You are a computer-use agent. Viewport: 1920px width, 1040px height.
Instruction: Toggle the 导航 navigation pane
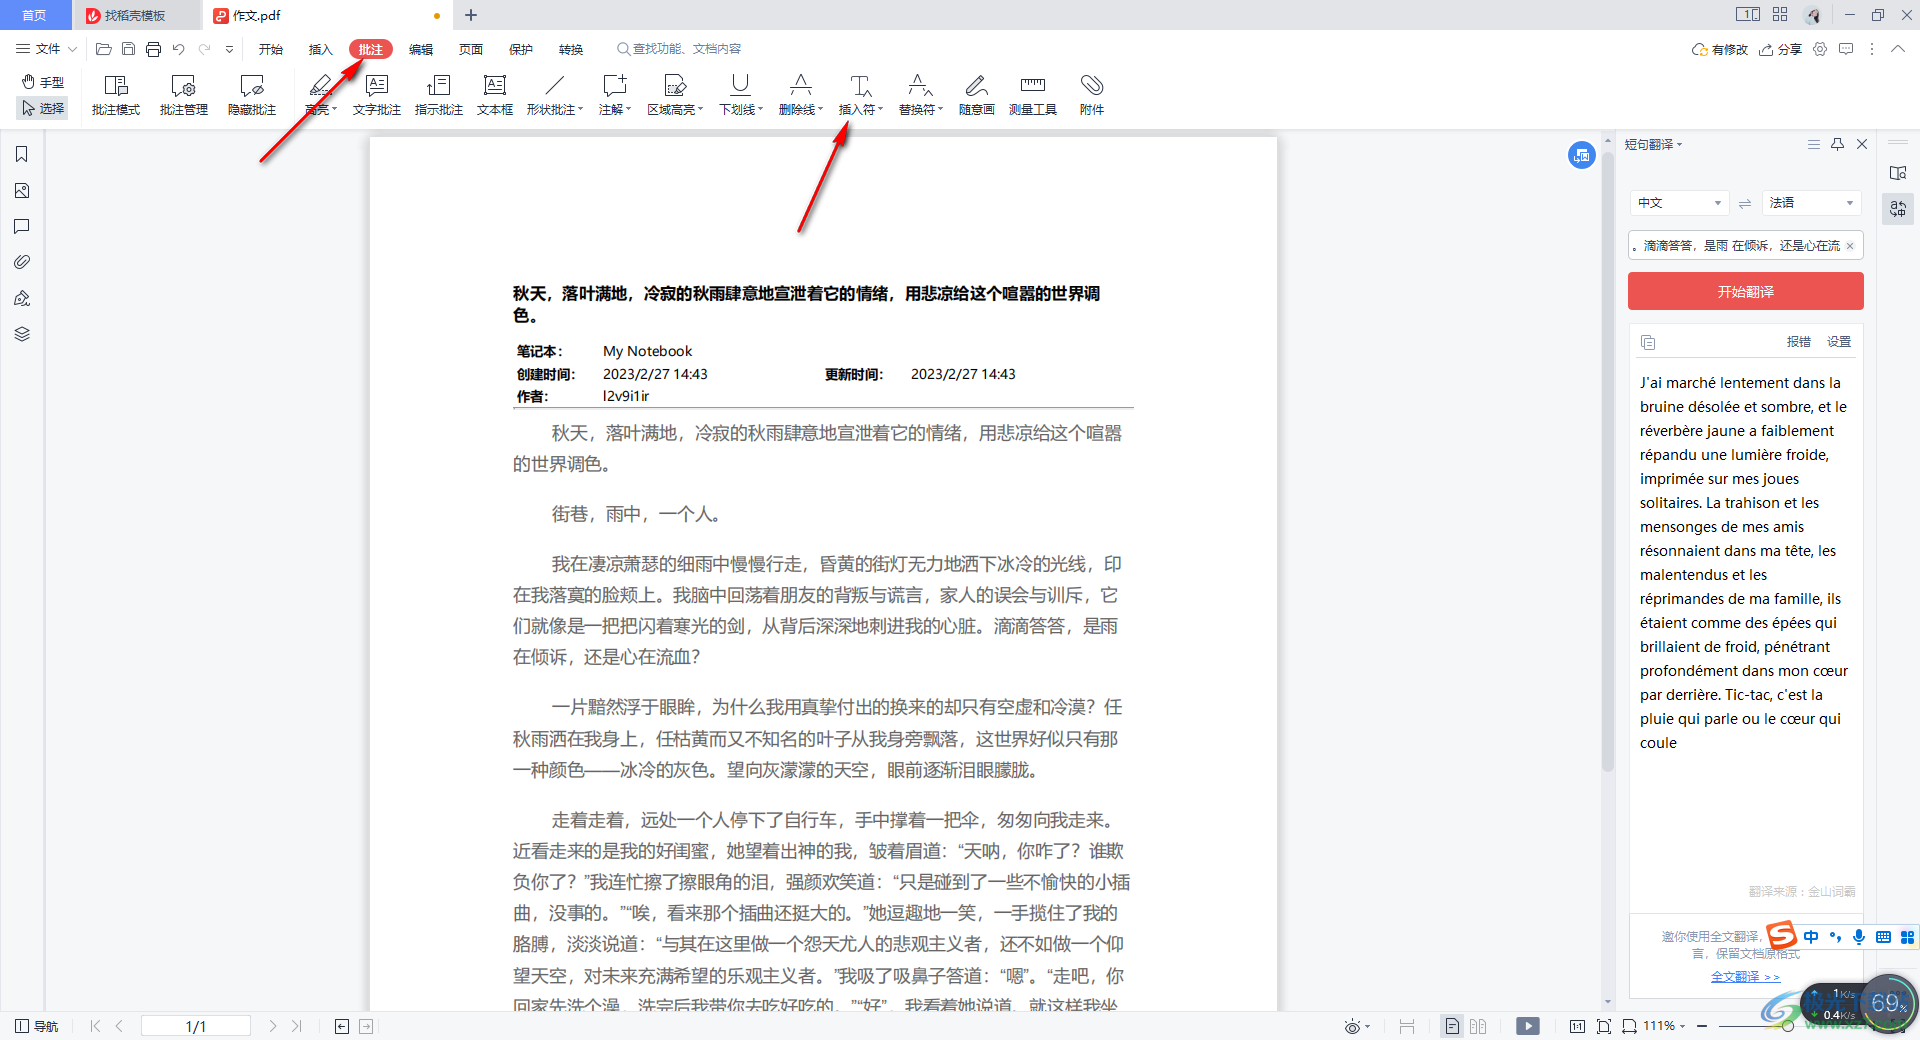[37, 1026]
